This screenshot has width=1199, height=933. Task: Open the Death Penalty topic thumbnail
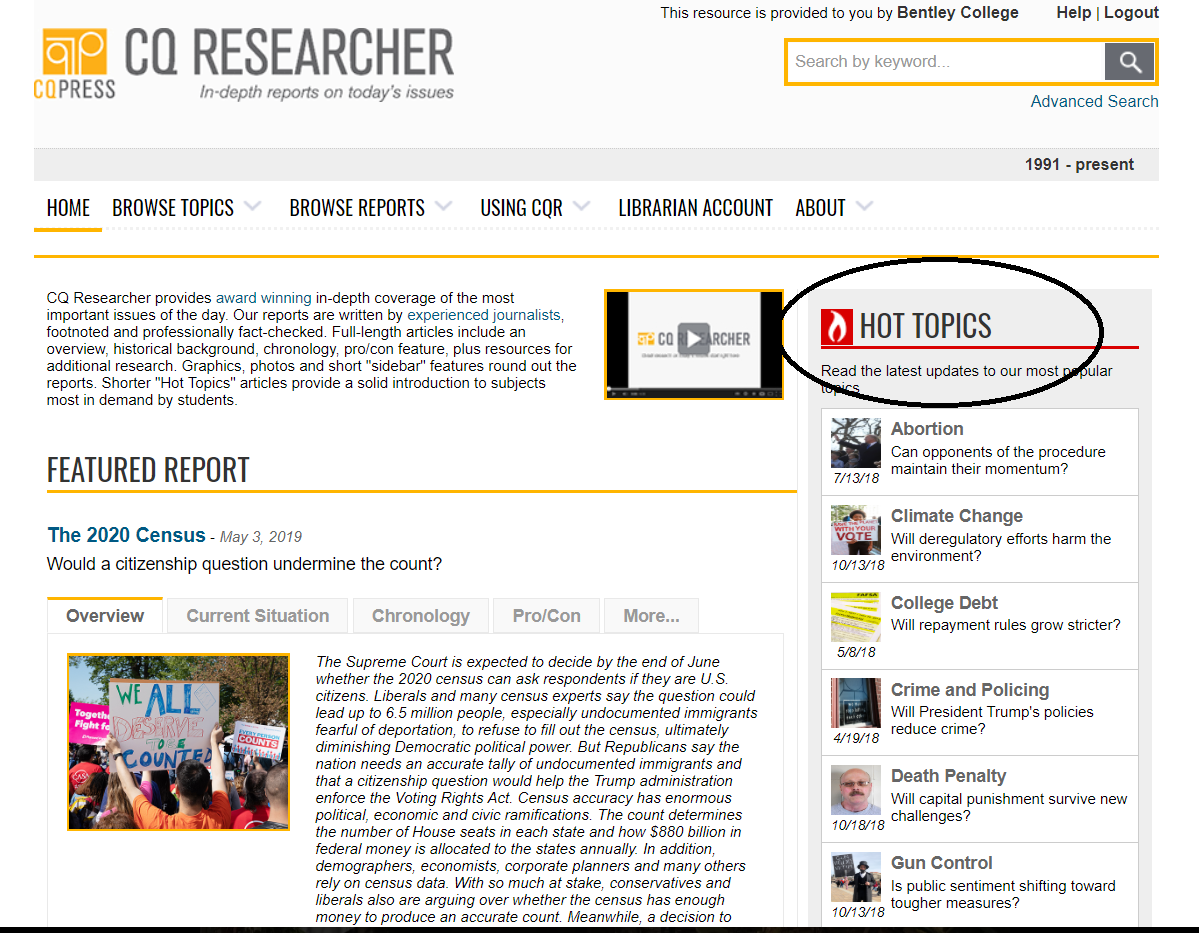[856, 791]
